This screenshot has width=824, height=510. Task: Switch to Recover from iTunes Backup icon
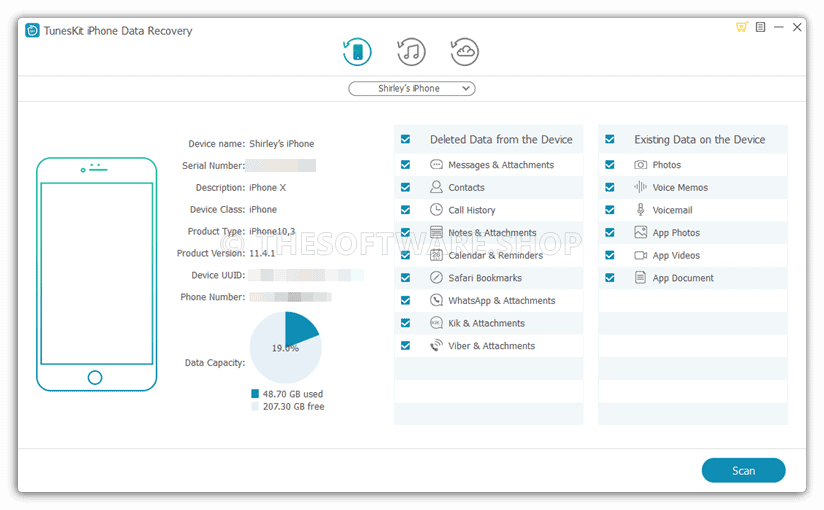[411, 52]
